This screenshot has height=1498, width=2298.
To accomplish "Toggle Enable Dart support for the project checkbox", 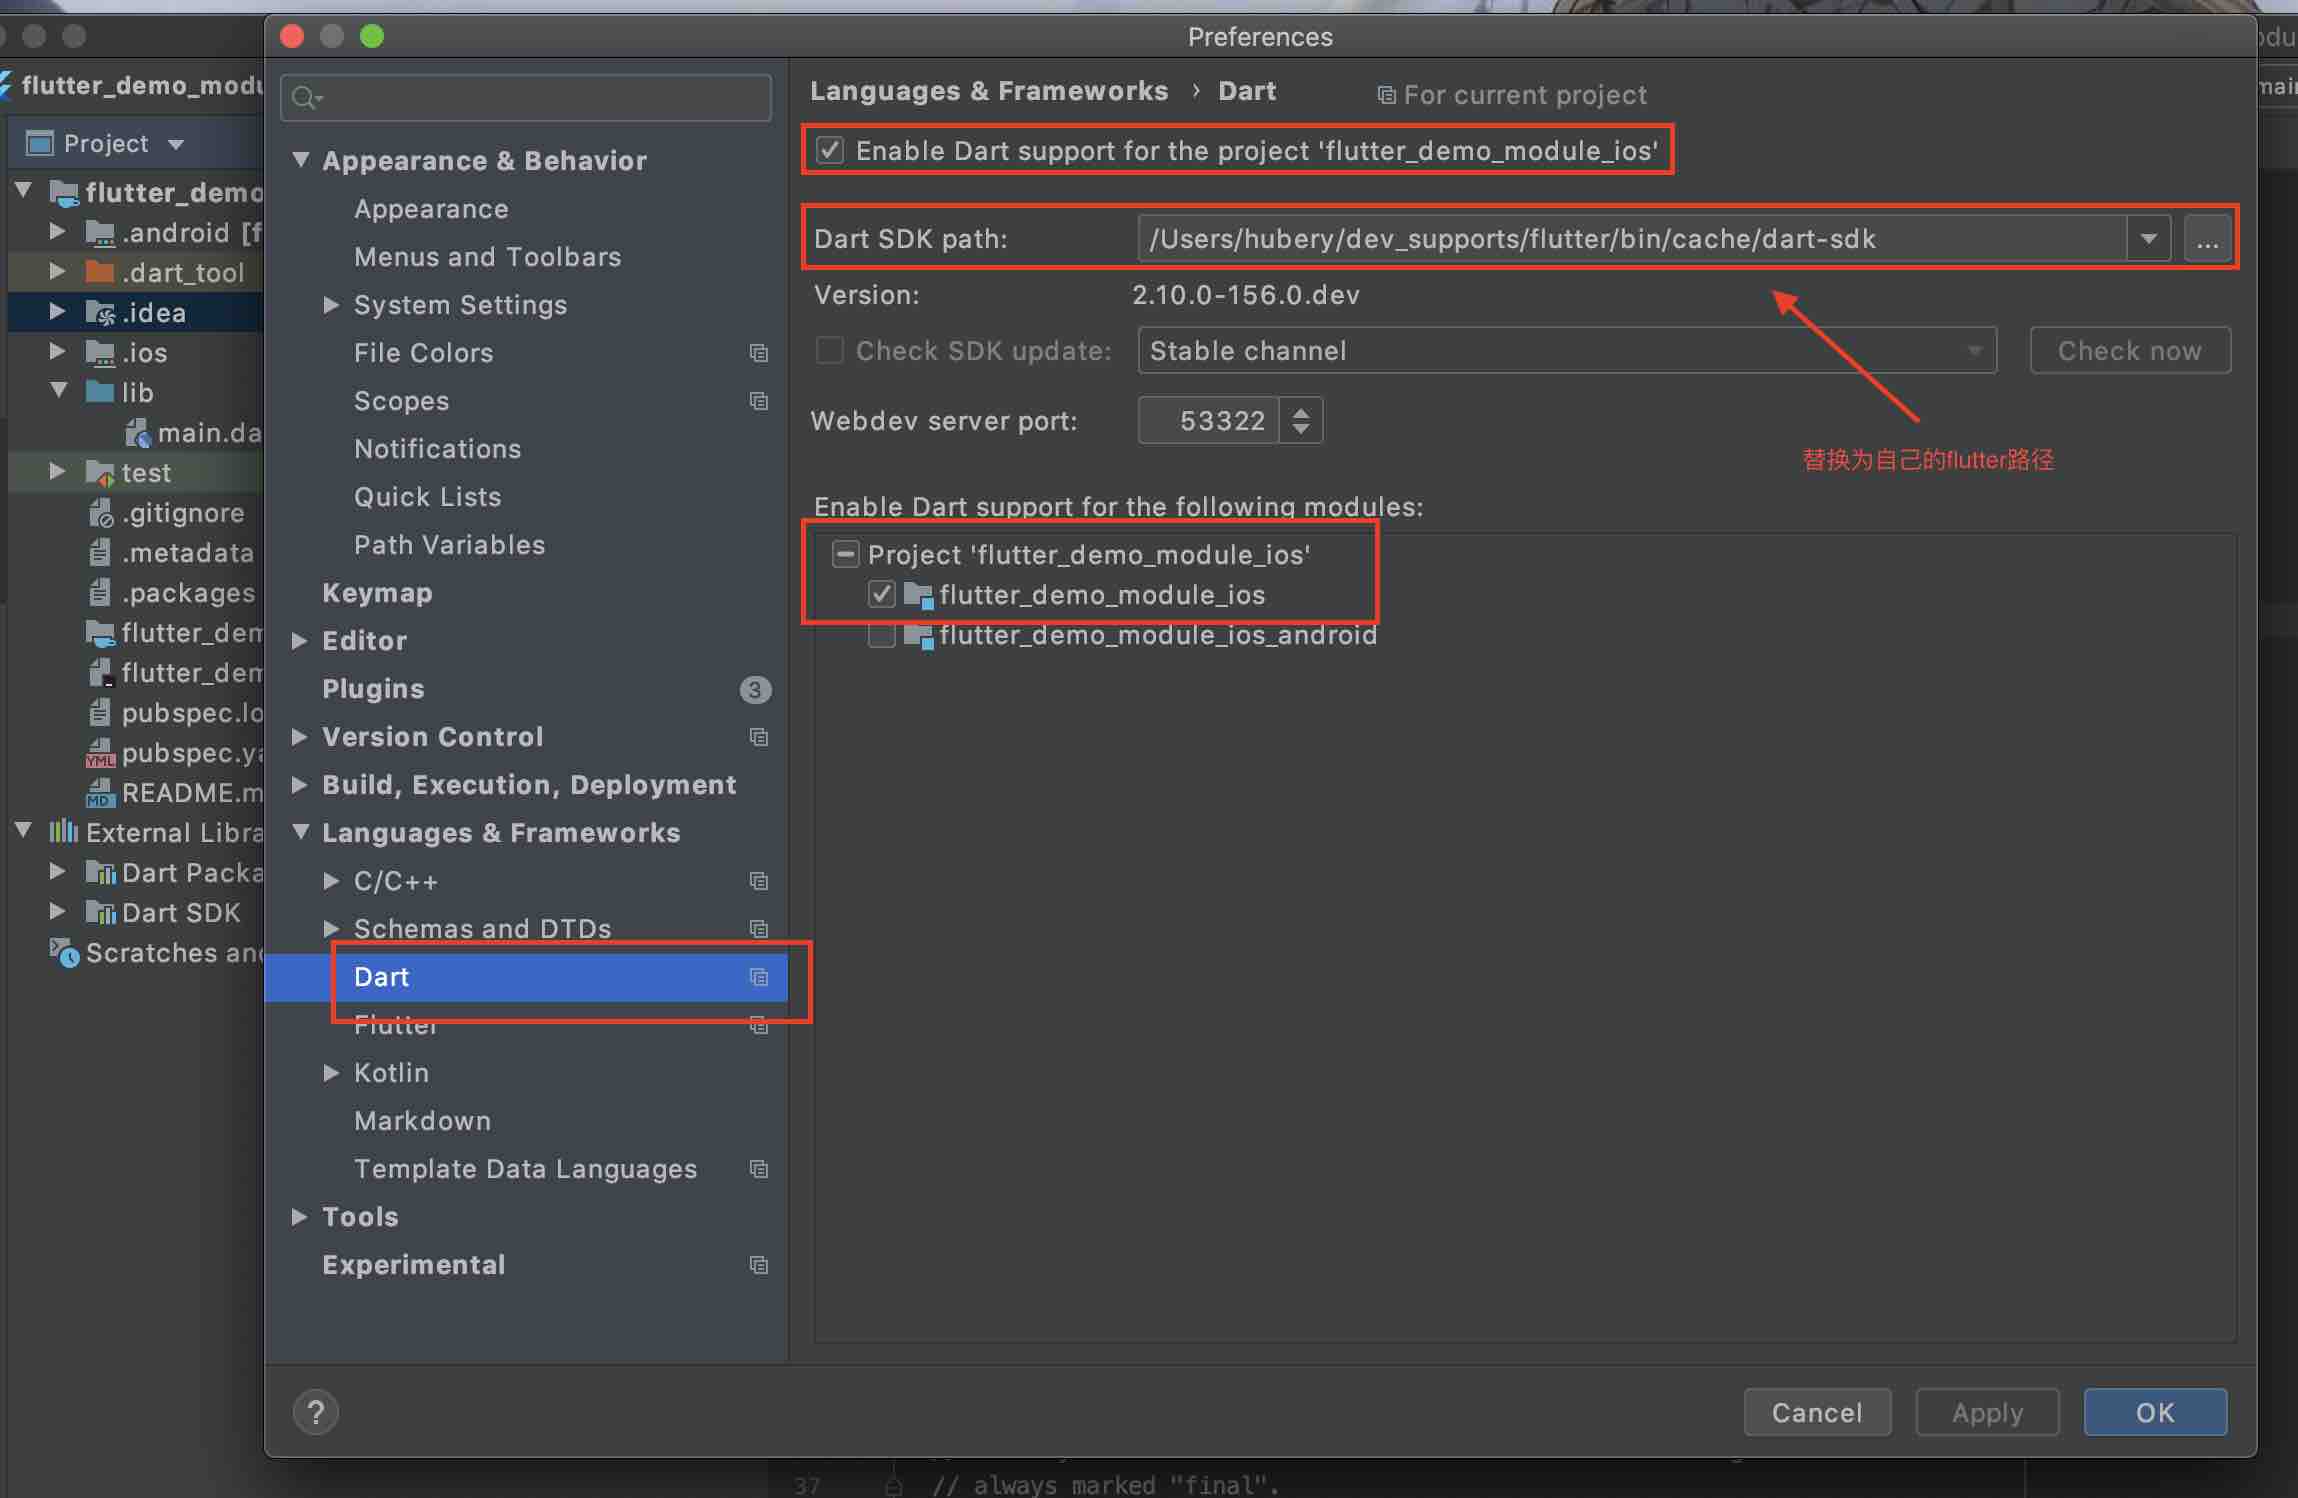I will coord(830,151).
